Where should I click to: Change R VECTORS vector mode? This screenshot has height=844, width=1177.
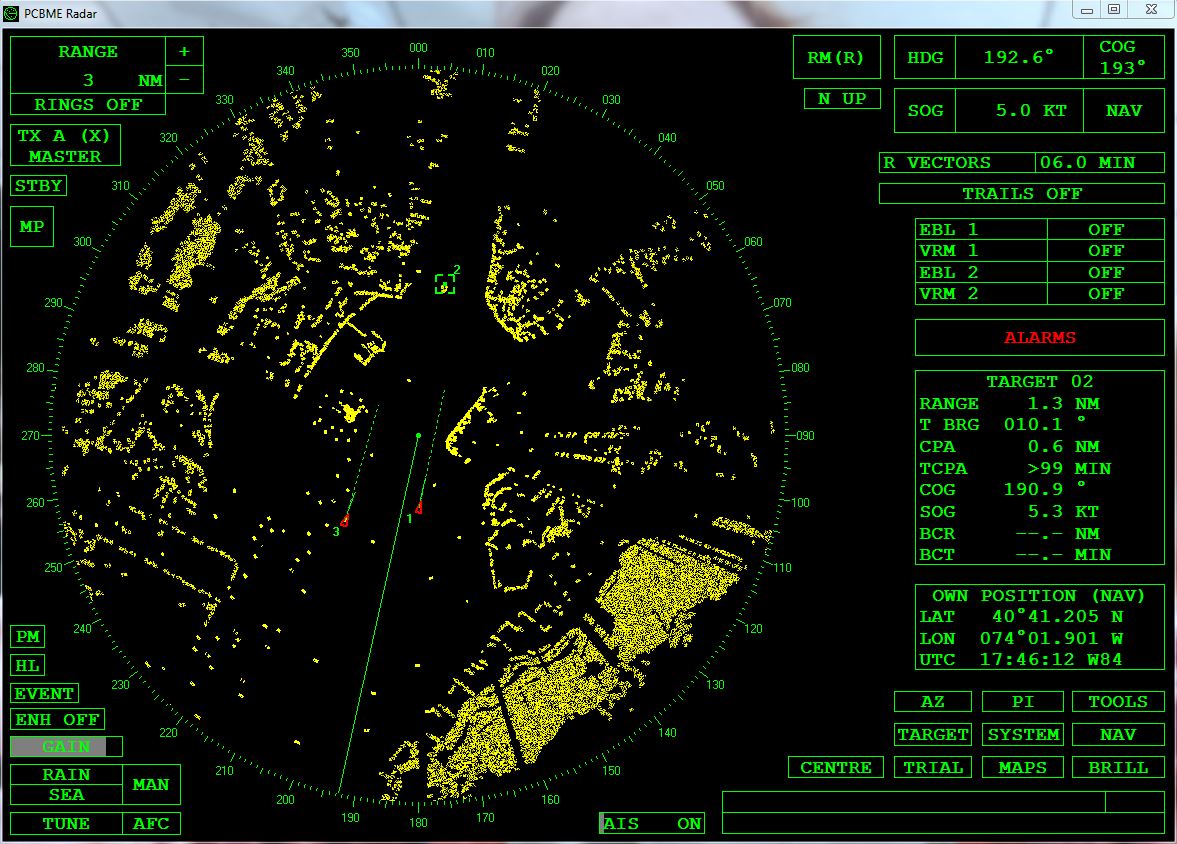pyautogui.click(x=957, y=163)
